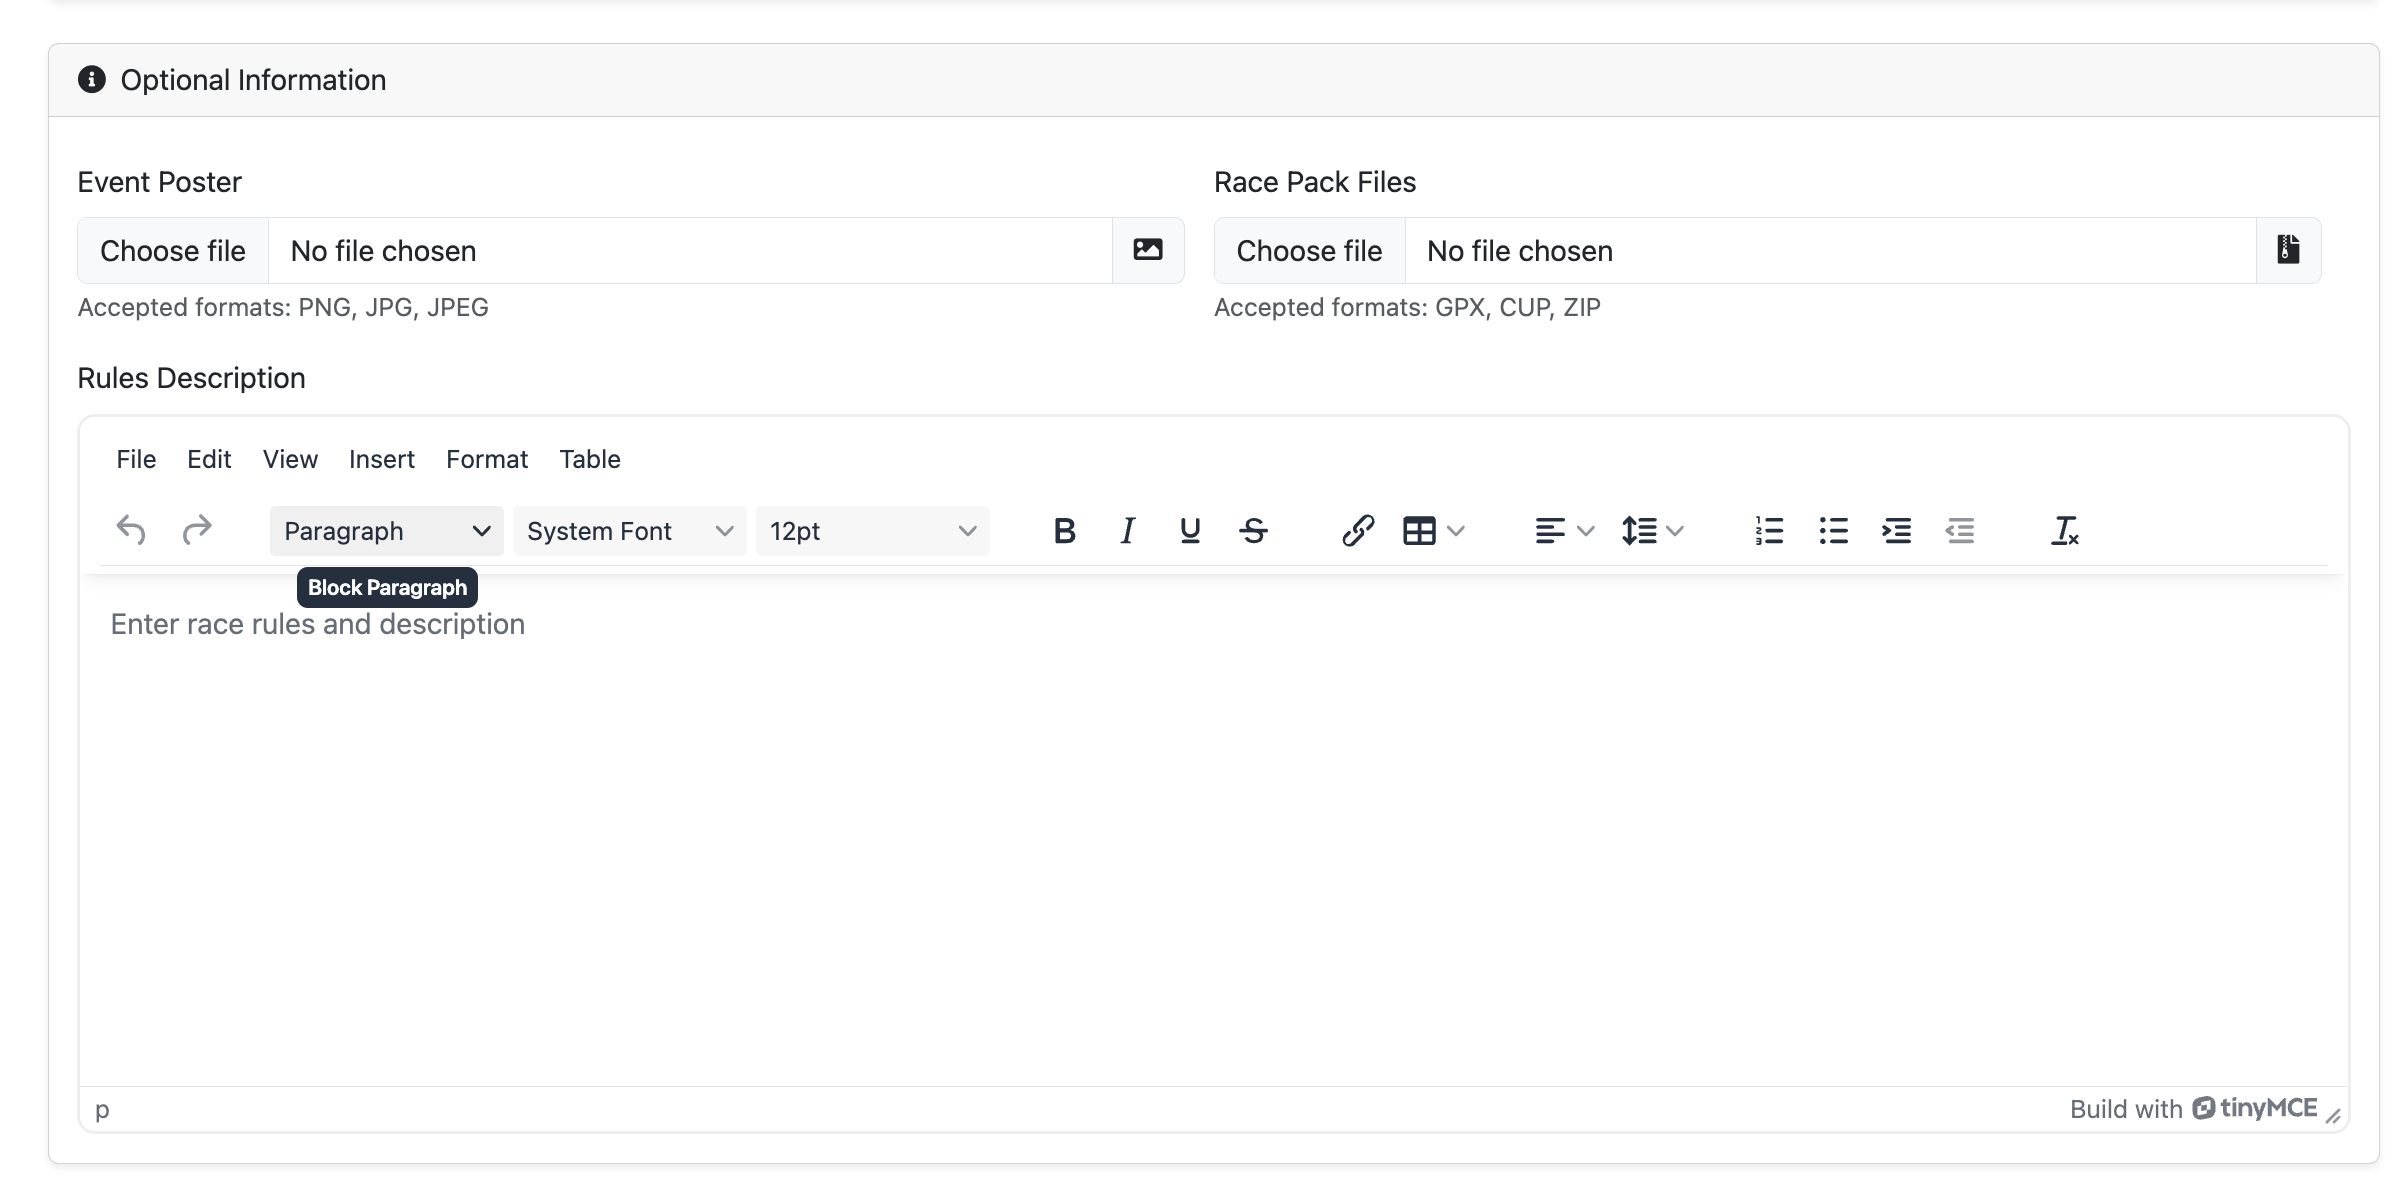
Task: Click the Redo button in toolbar
Action: [x=194, y=529]
